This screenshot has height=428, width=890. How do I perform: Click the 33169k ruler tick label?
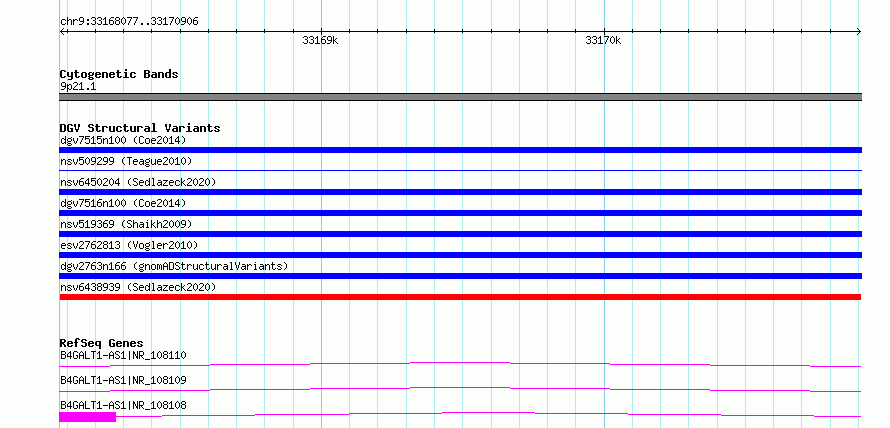[x=321, y=40]
